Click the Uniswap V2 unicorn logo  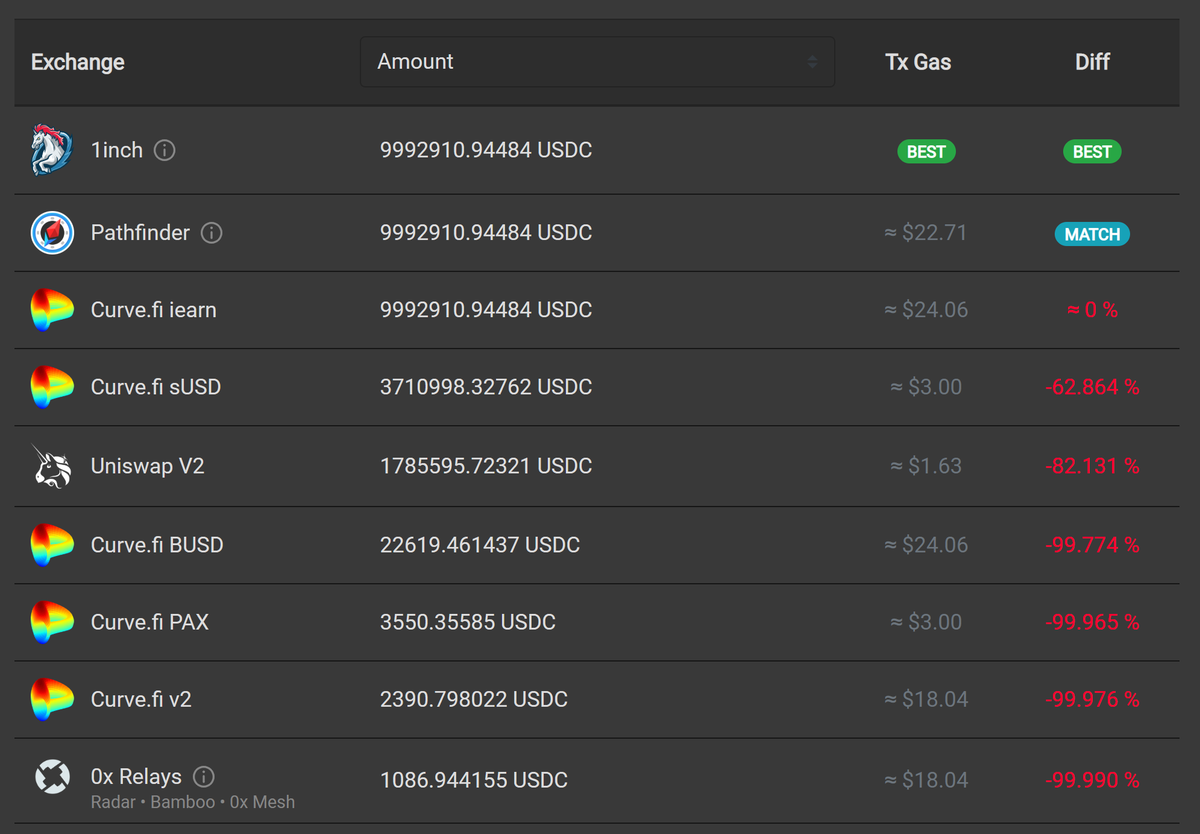tap(52, 466)
